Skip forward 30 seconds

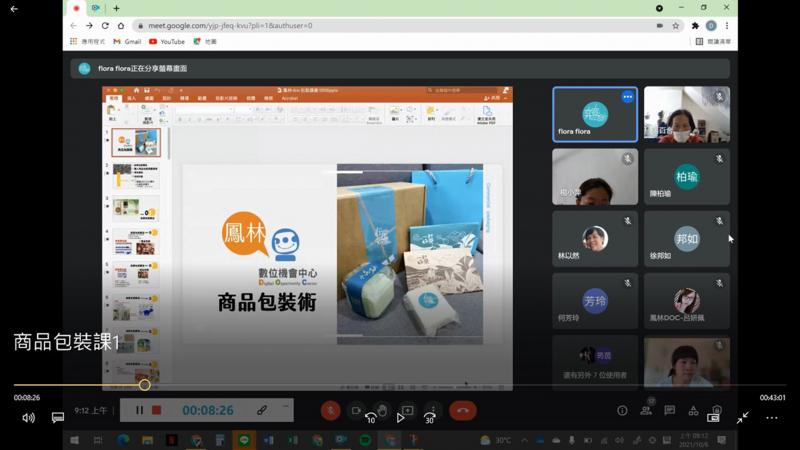point(430,418)
